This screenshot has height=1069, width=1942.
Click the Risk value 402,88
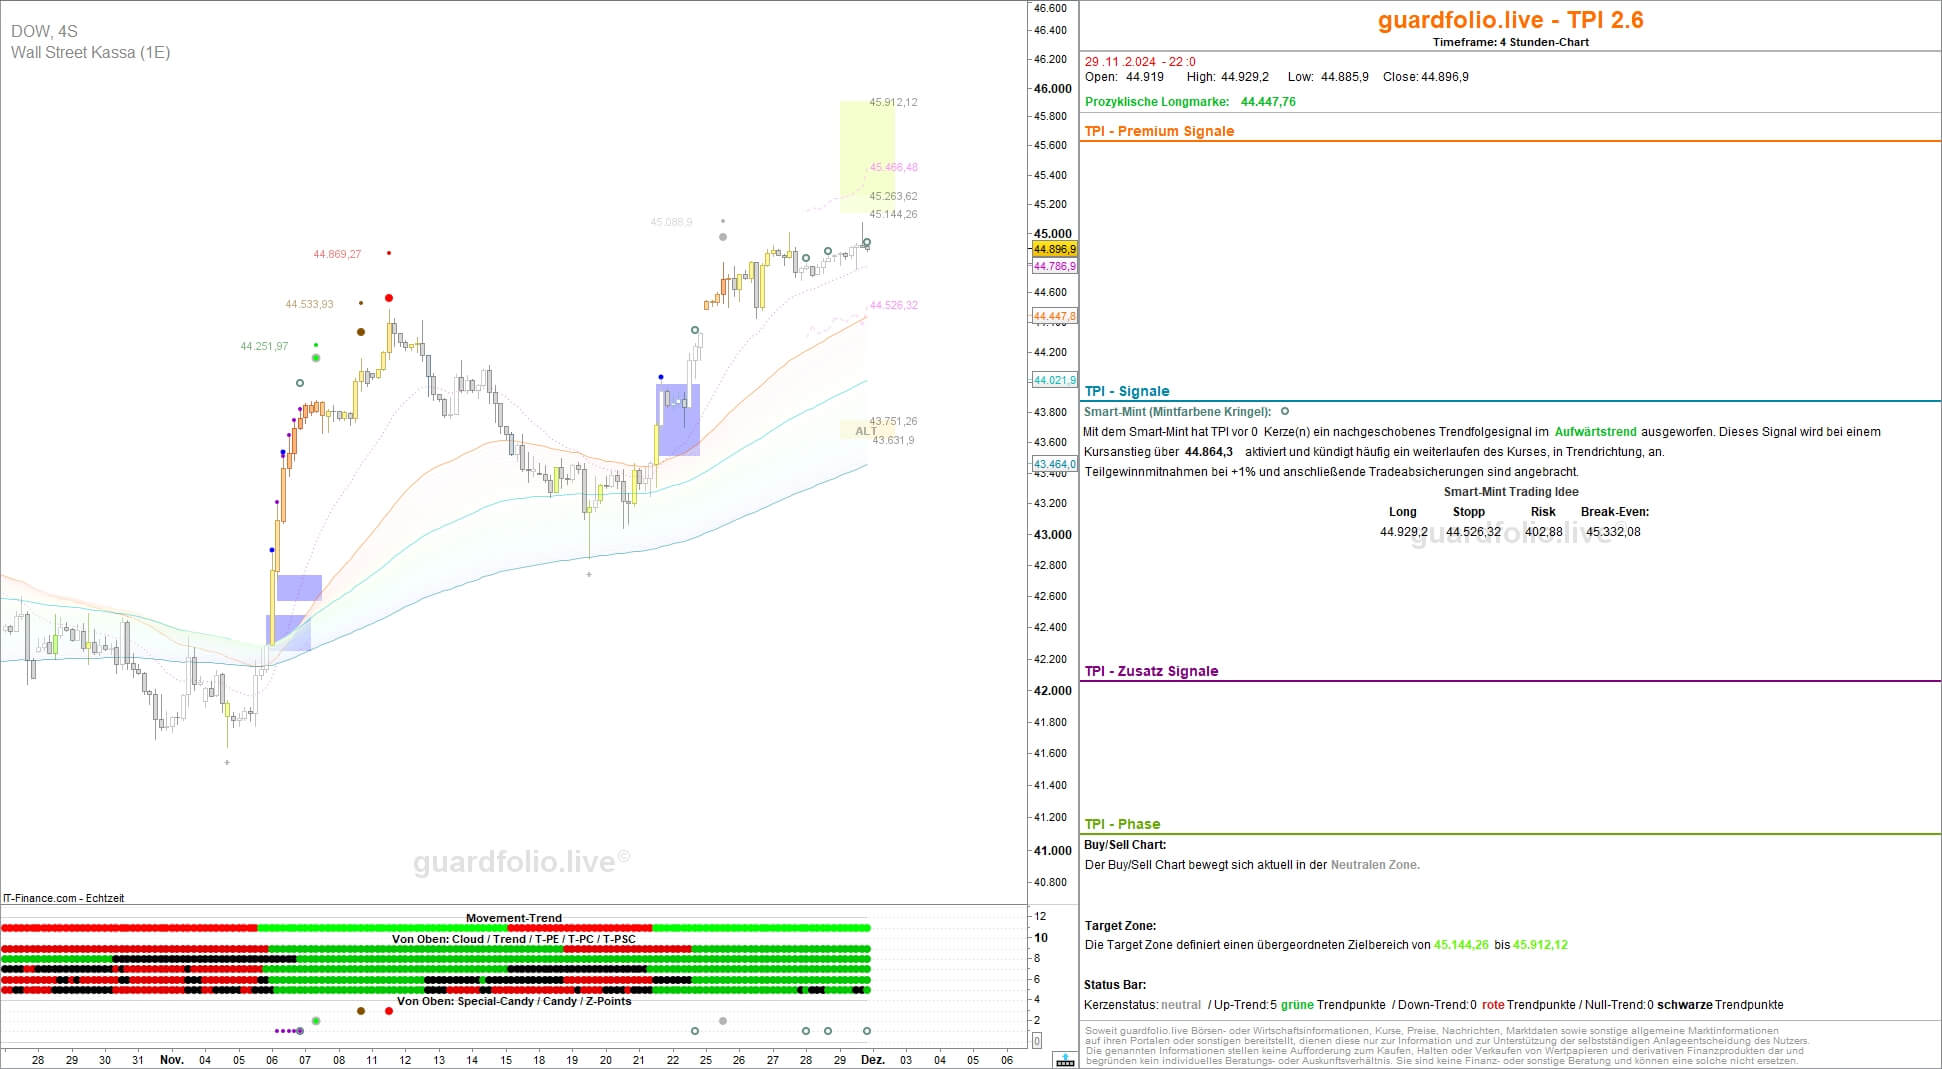(1543, 532)
